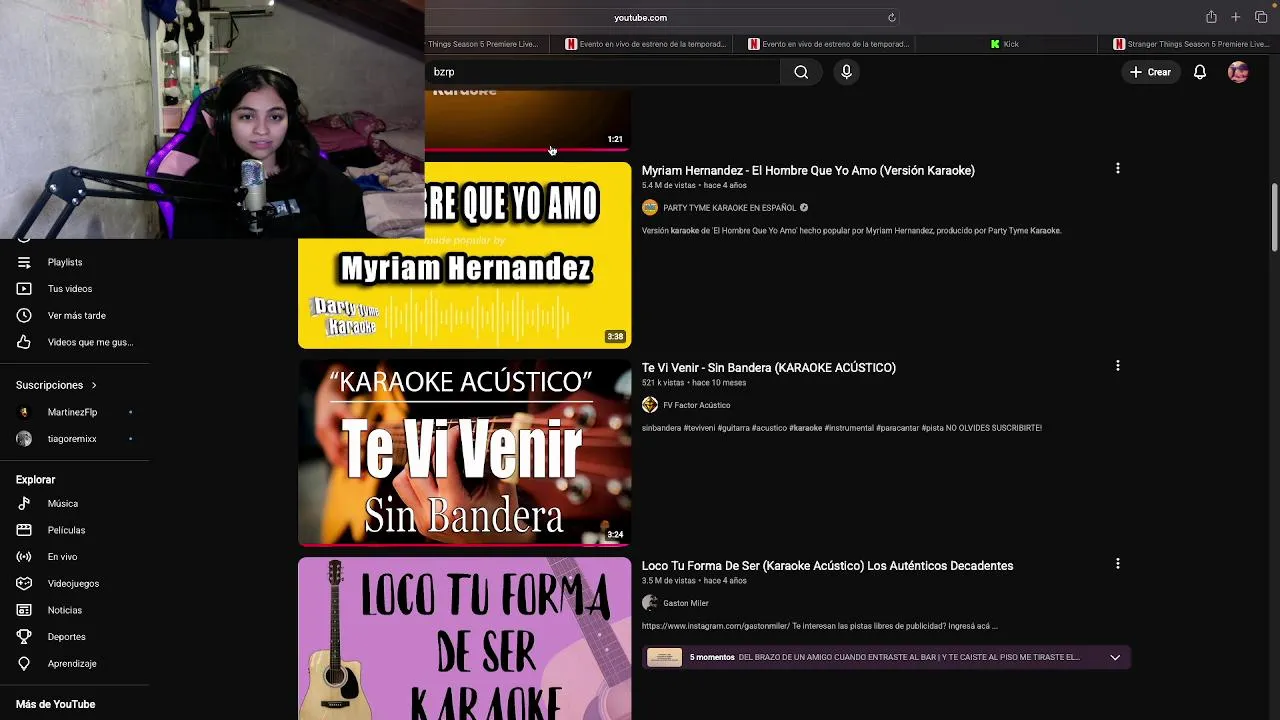The height and width of the screenshot is (720, 1280).
Task: Play the partially visible 1:21 video thumbnail
Action: 528,120
